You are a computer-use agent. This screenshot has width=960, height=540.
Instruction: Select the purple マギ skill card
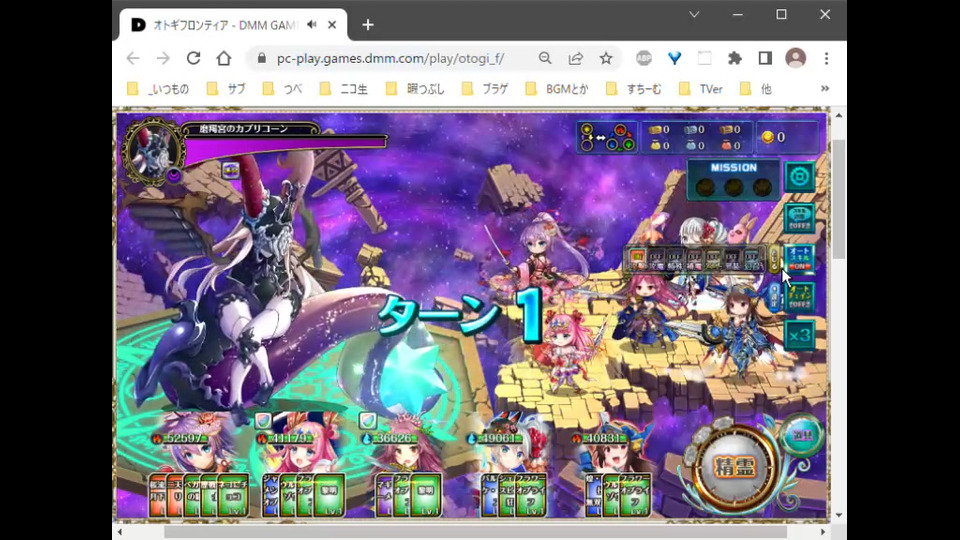point(384,495)
